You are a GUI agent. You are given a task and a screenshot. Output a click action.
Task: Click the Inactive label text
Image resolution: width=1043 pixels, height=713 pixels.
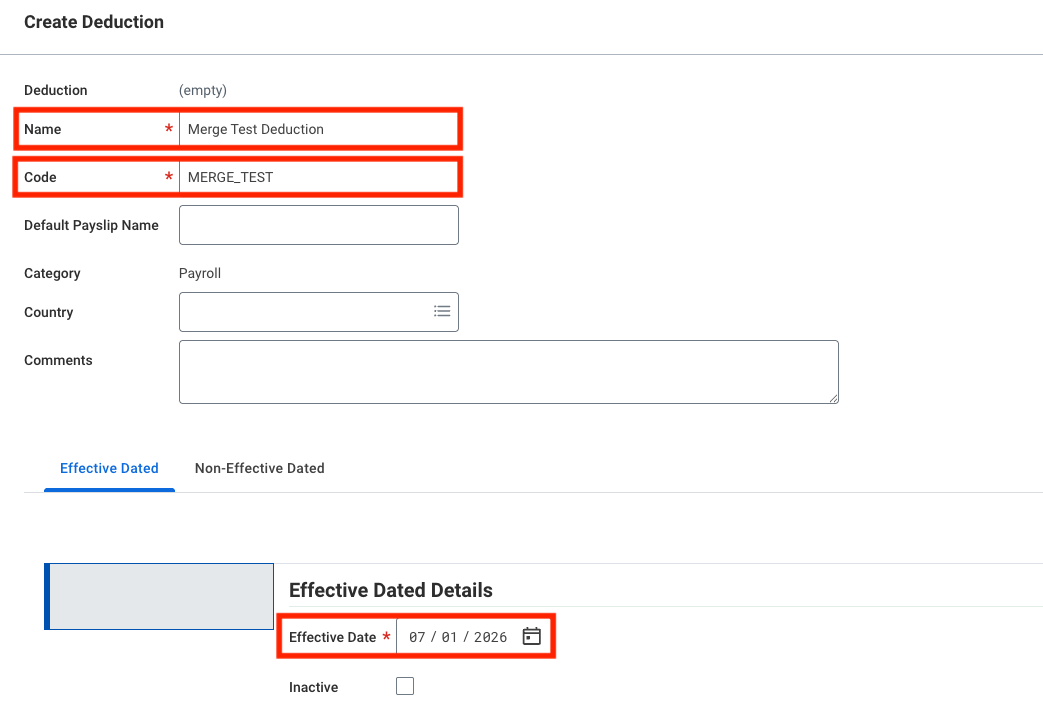coord(313,687)
